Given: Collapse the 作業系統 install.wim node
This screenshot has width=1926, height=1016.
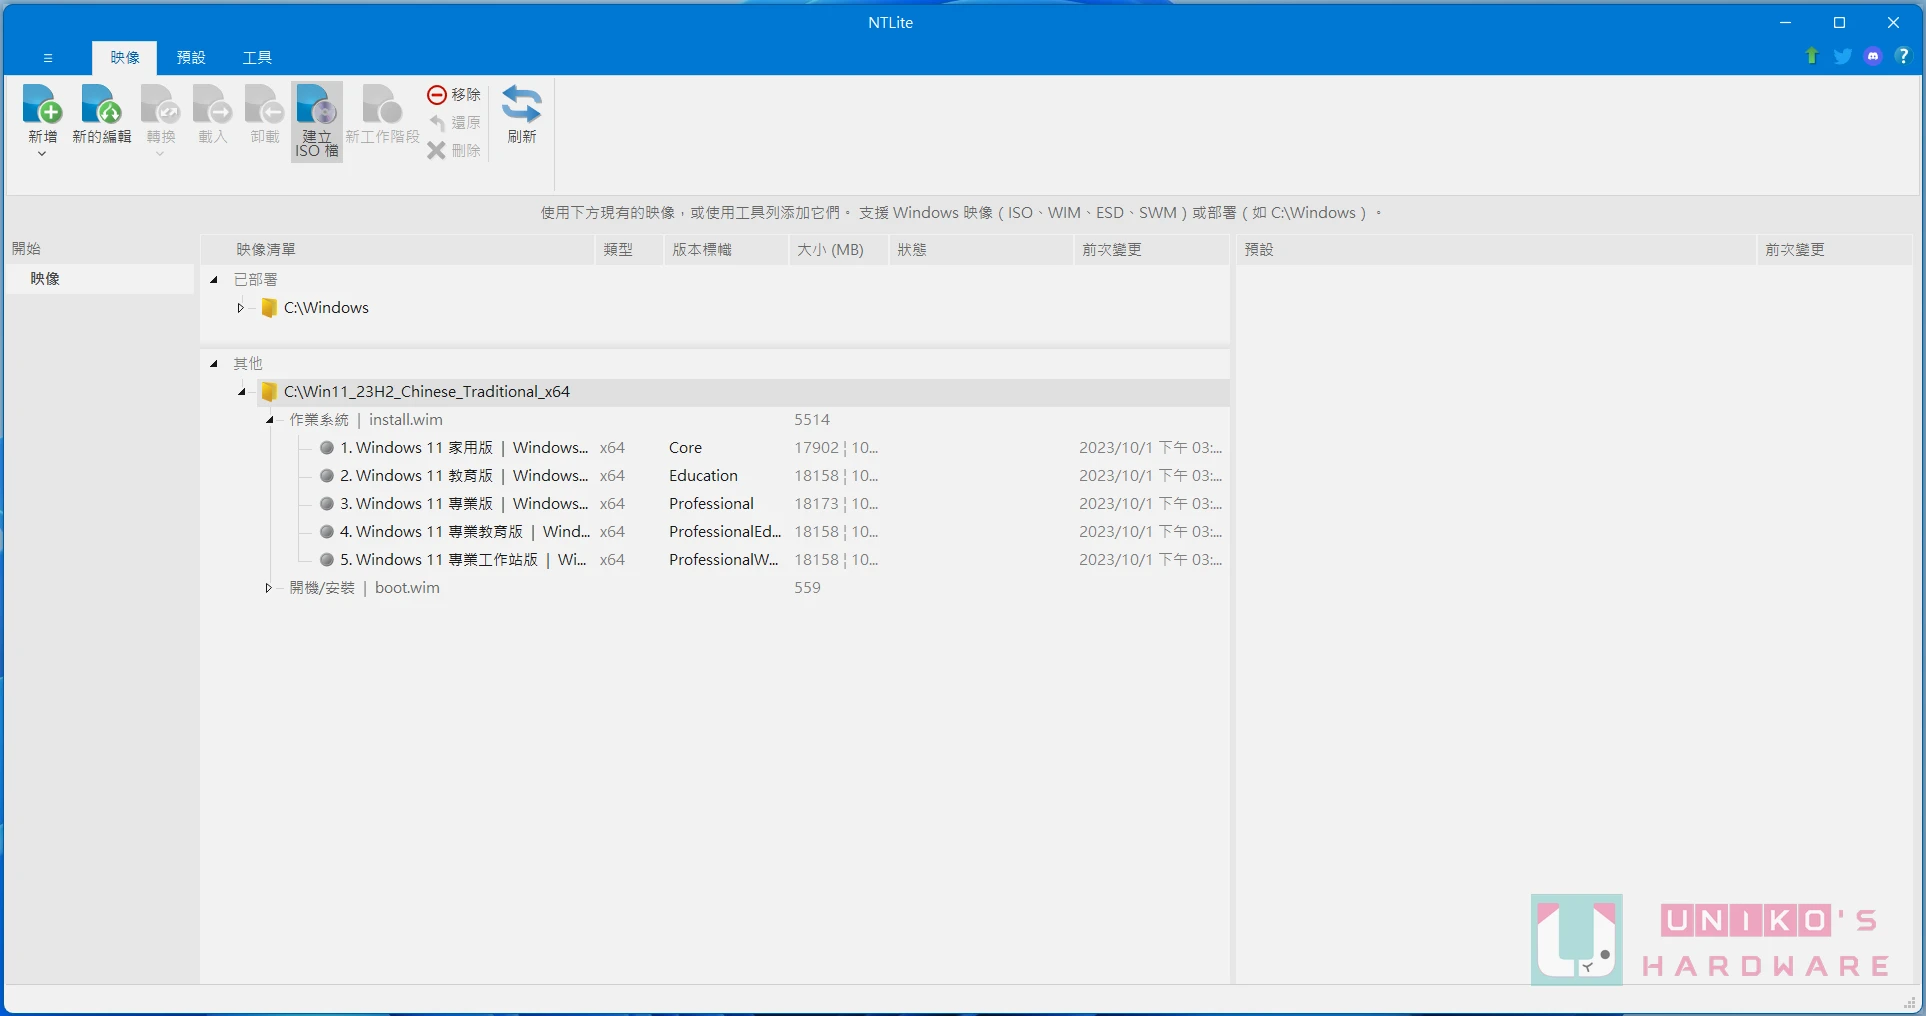Looking at the screenshot, I should click(x=269, y=420).
